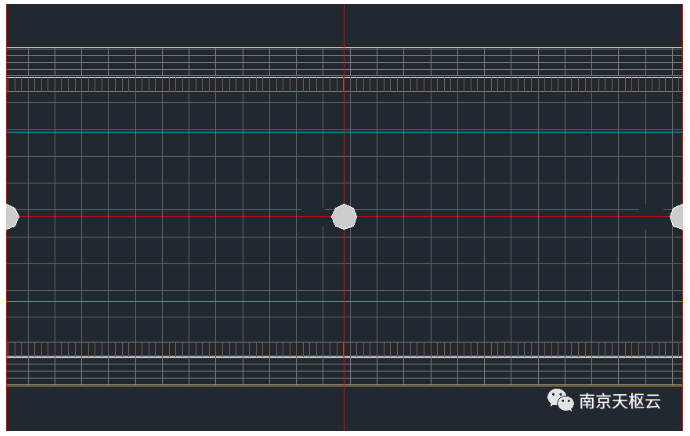Image resolution: width=690 pixels, height=436 pixels.
Task: Select the half-visible gray circle at right edge
Action: point(676,217)
